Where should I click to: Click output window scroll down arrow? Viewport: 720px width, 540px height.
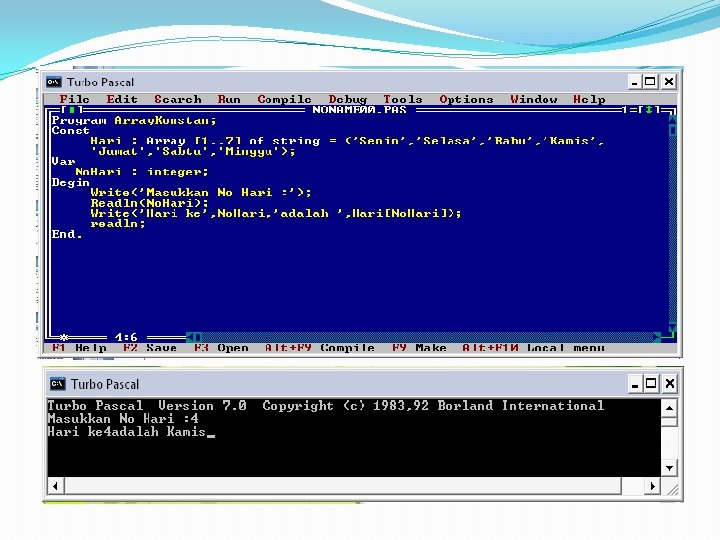669,468
